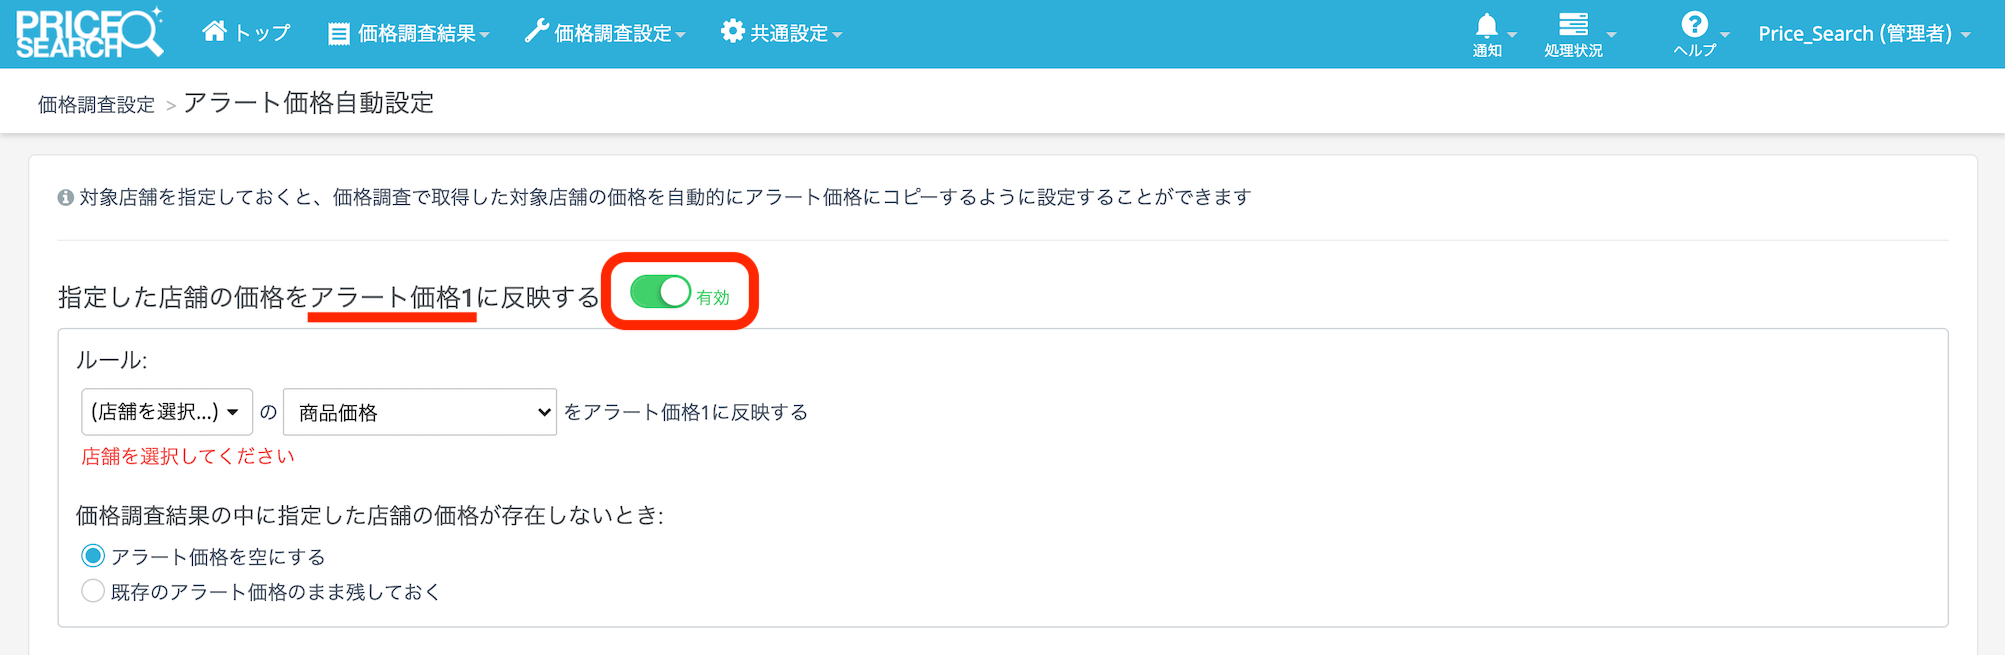Open the 処理状況 status icon
The image size is (2005, 655).
click(x=1573, y=25)
